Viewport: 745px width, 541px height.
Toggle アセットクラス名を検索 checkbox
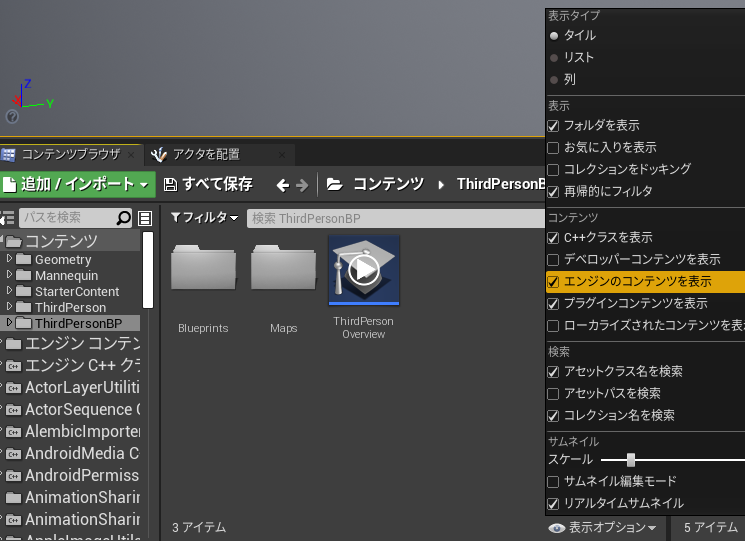553,371
